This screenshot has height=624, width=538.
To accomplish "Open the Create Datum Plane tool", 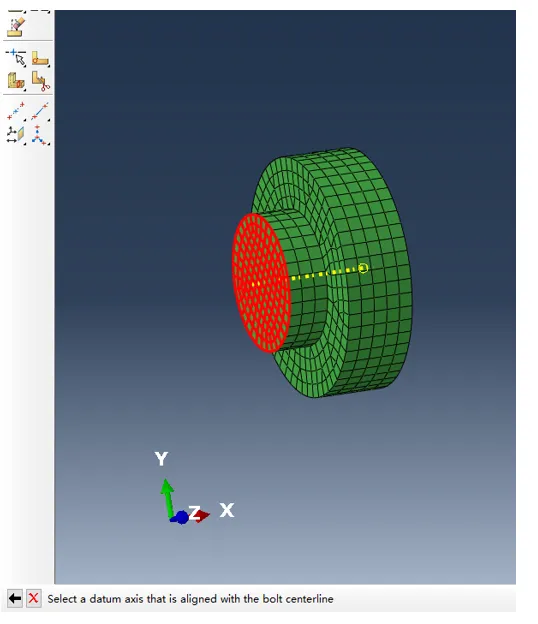I will 16,135.
